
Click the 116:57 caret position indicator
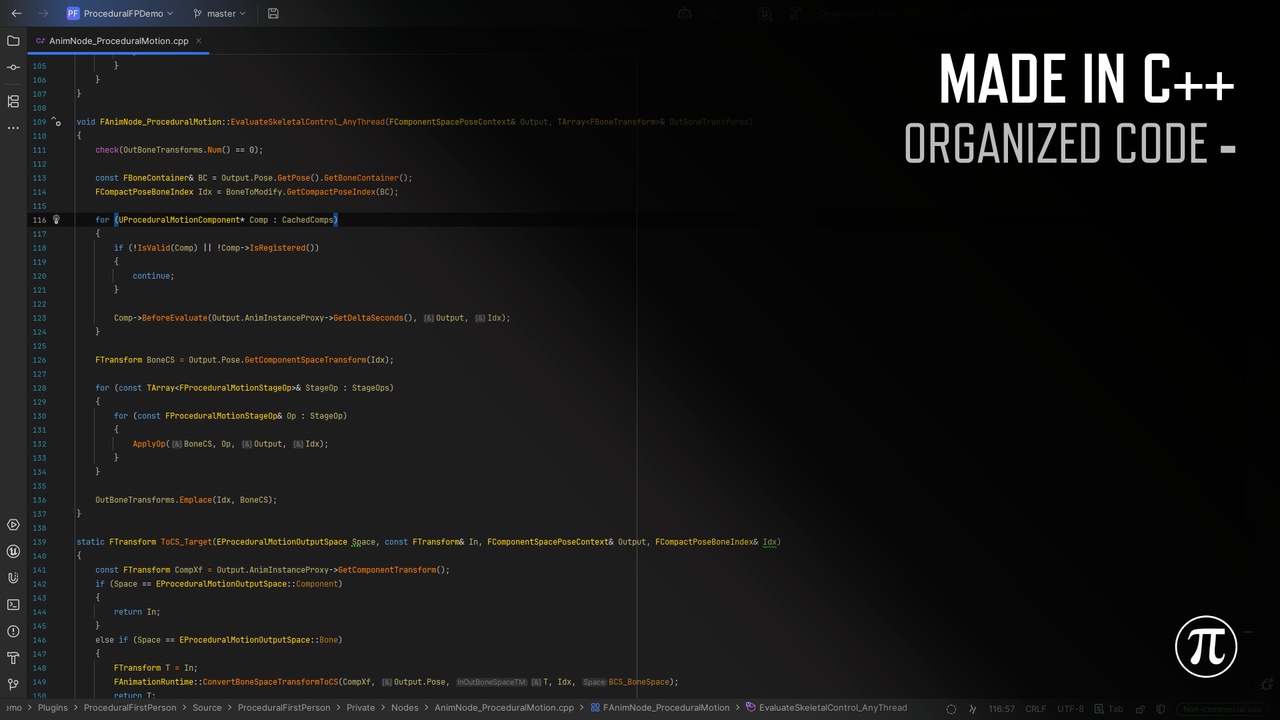pos(1002,709)
